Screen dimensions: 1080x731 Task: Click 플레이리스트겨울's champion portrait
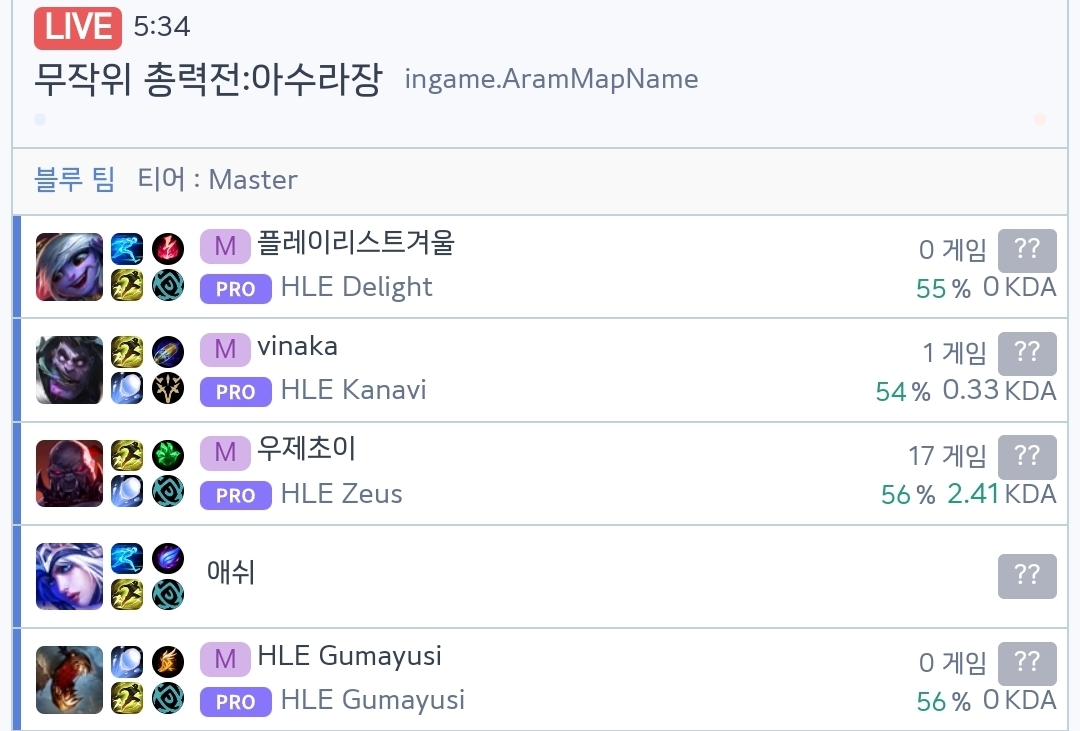click(x=69, y=267)
